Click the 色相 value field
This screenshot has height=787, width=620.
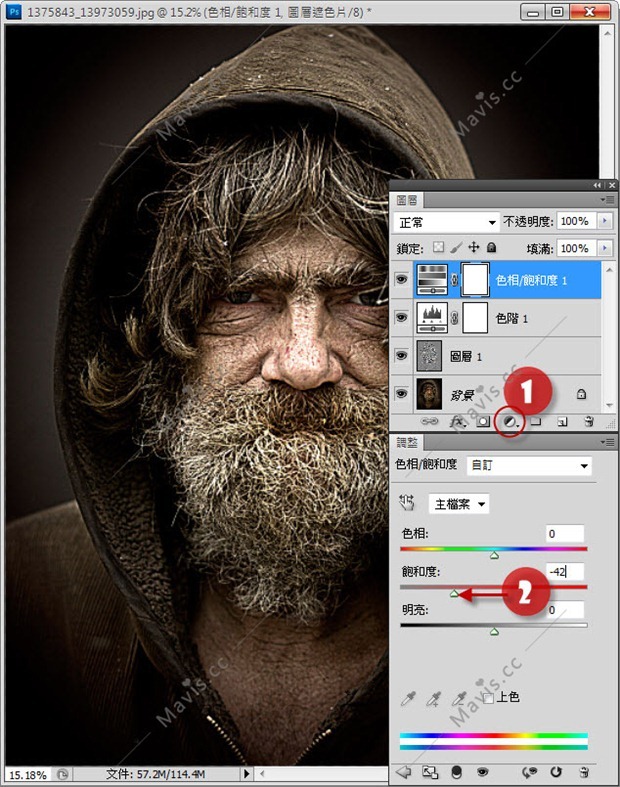tap(565, 533)
